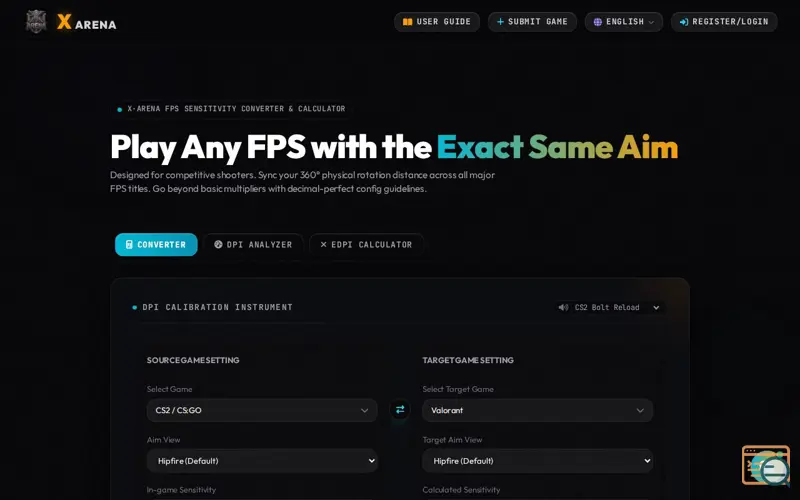
Task: Open the source Select Game dropdown (CS2 / CS:GO)
Action: [262, 410]
